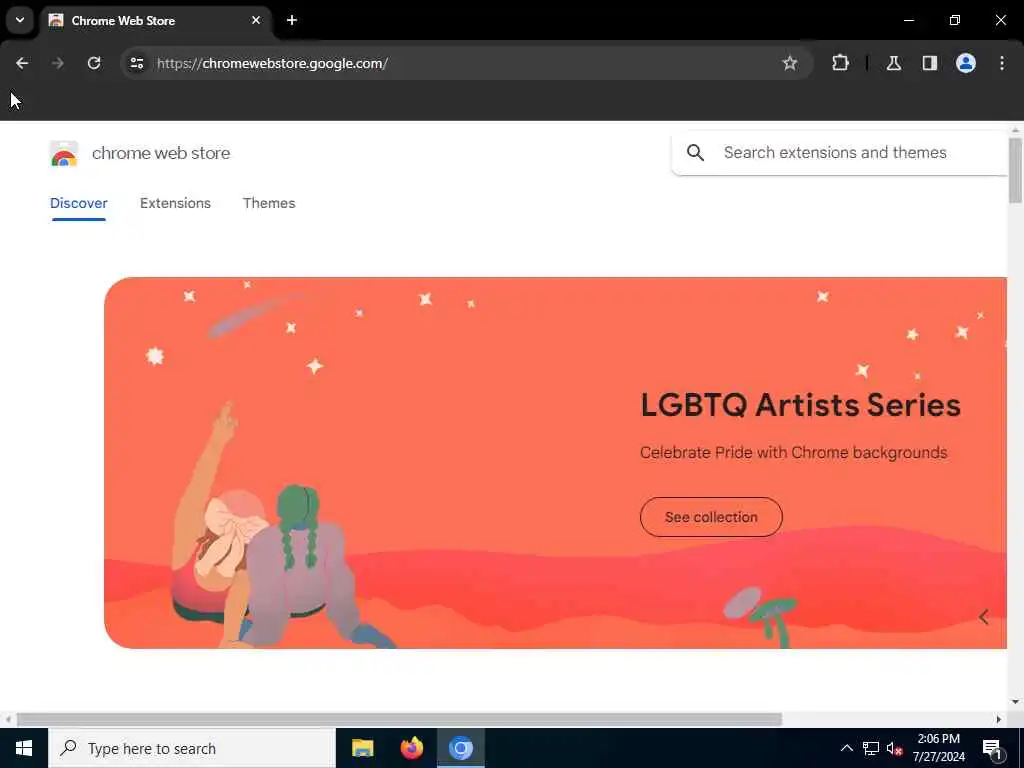Click the taskbar search box

pos(191,748)
